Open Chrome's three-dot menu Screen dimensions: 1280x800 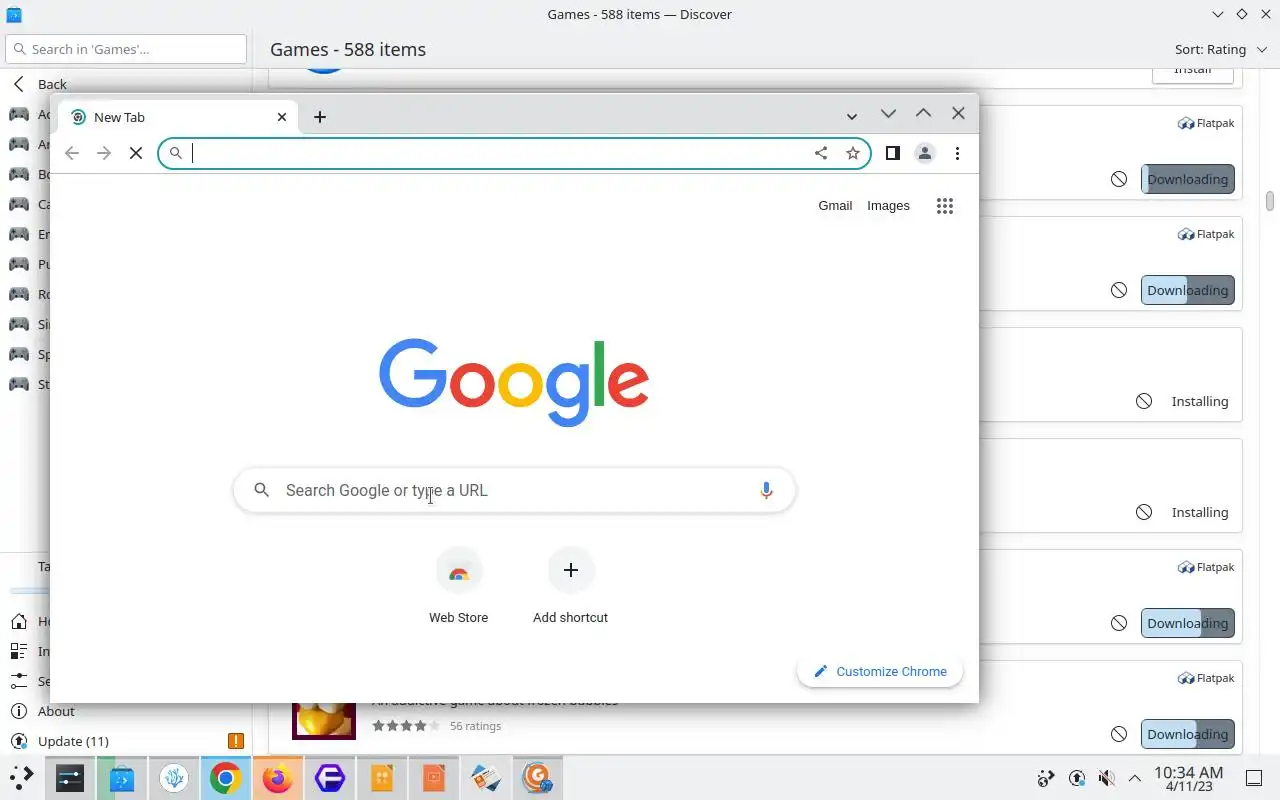(957, 153)
